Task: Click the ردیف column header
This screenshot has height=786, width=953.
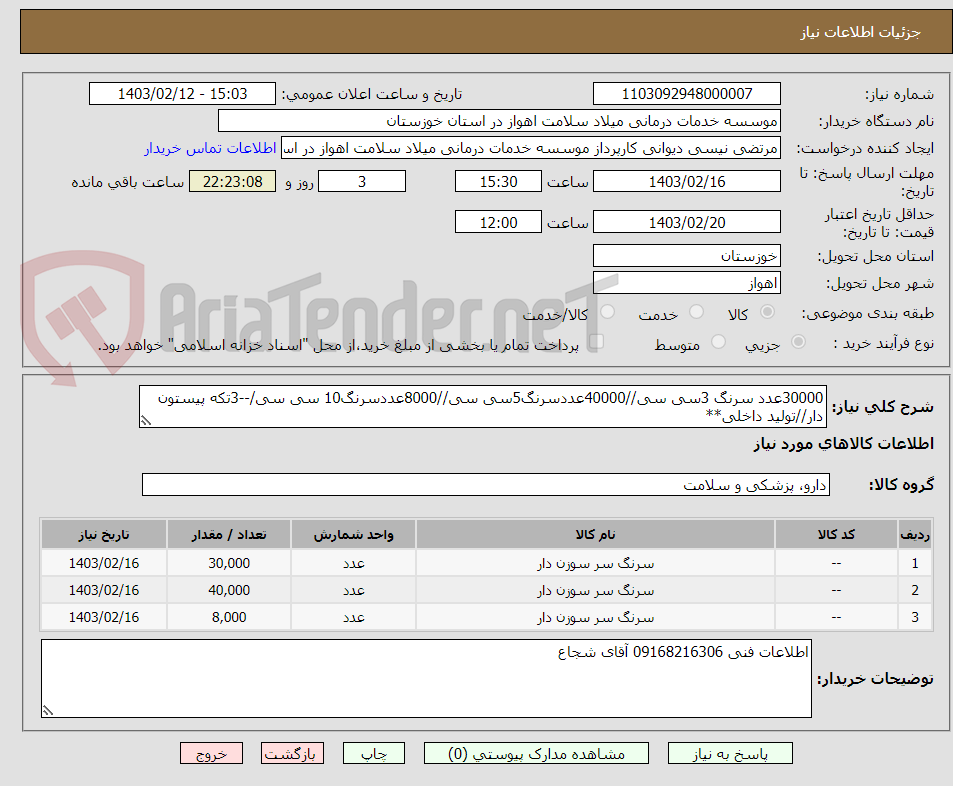Action: tap(915, 535)
